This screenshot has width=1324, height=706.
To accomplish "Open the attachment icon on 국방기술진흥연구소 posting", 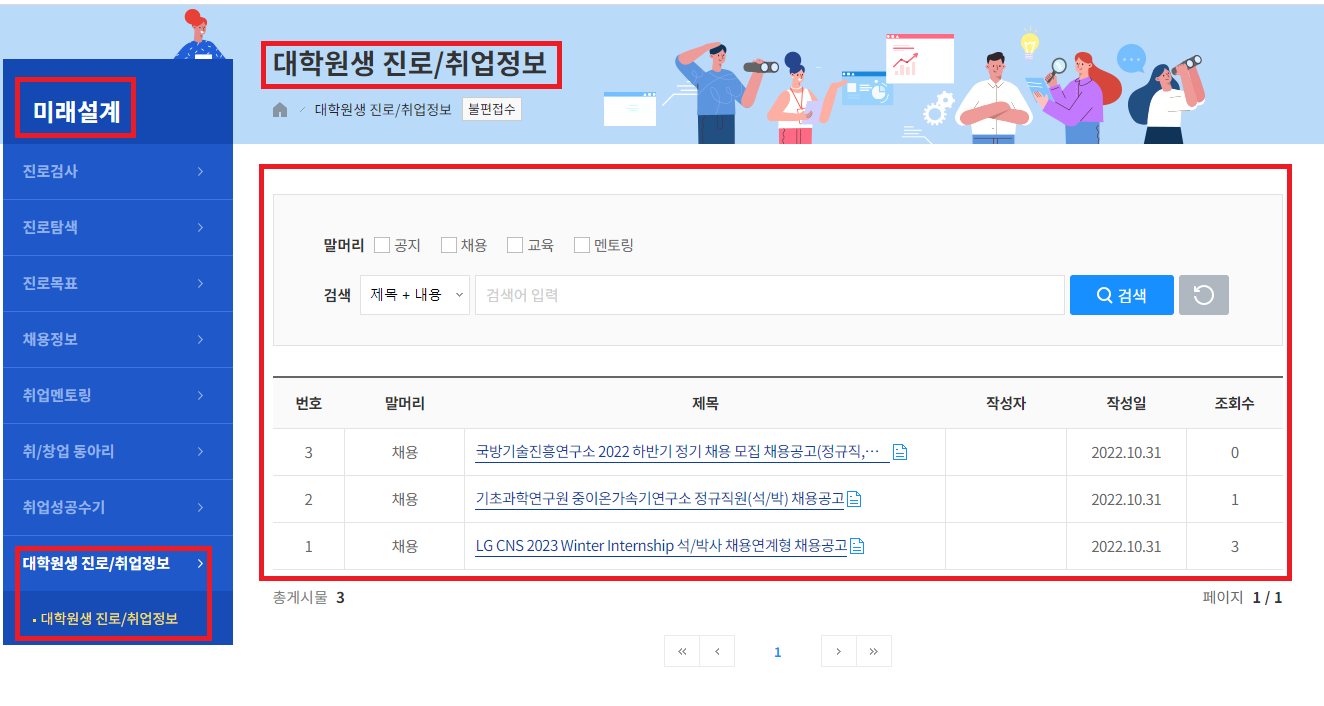I will click(899, 451).
